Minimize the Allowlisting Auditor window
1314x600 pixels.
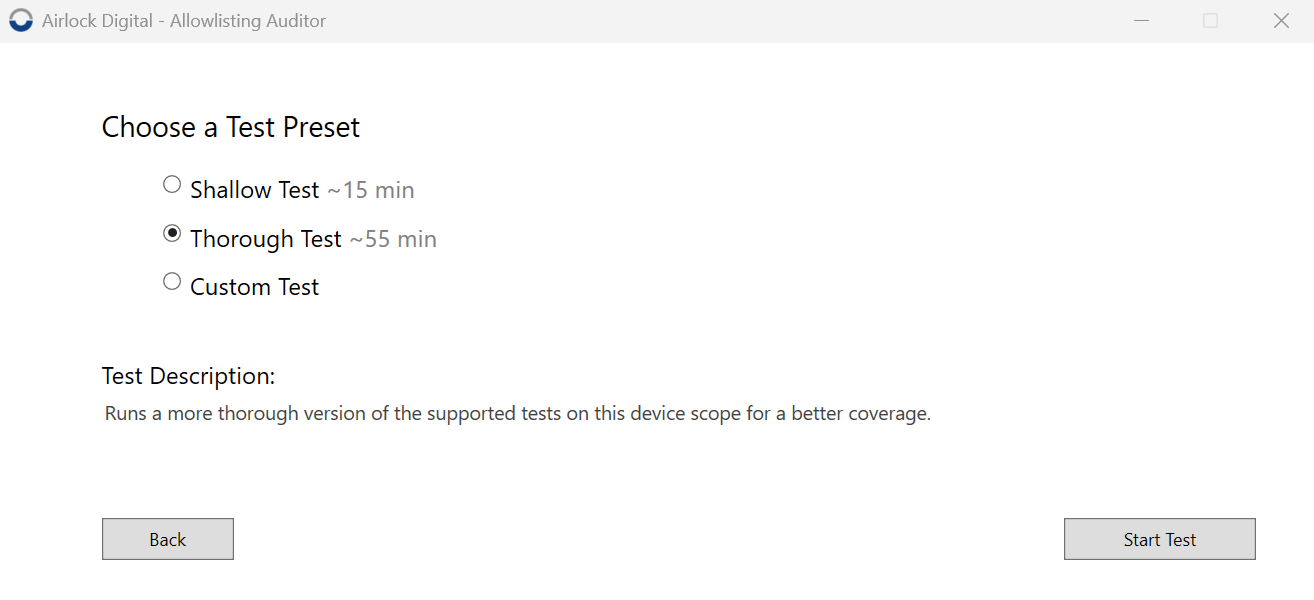(1140, 21)
